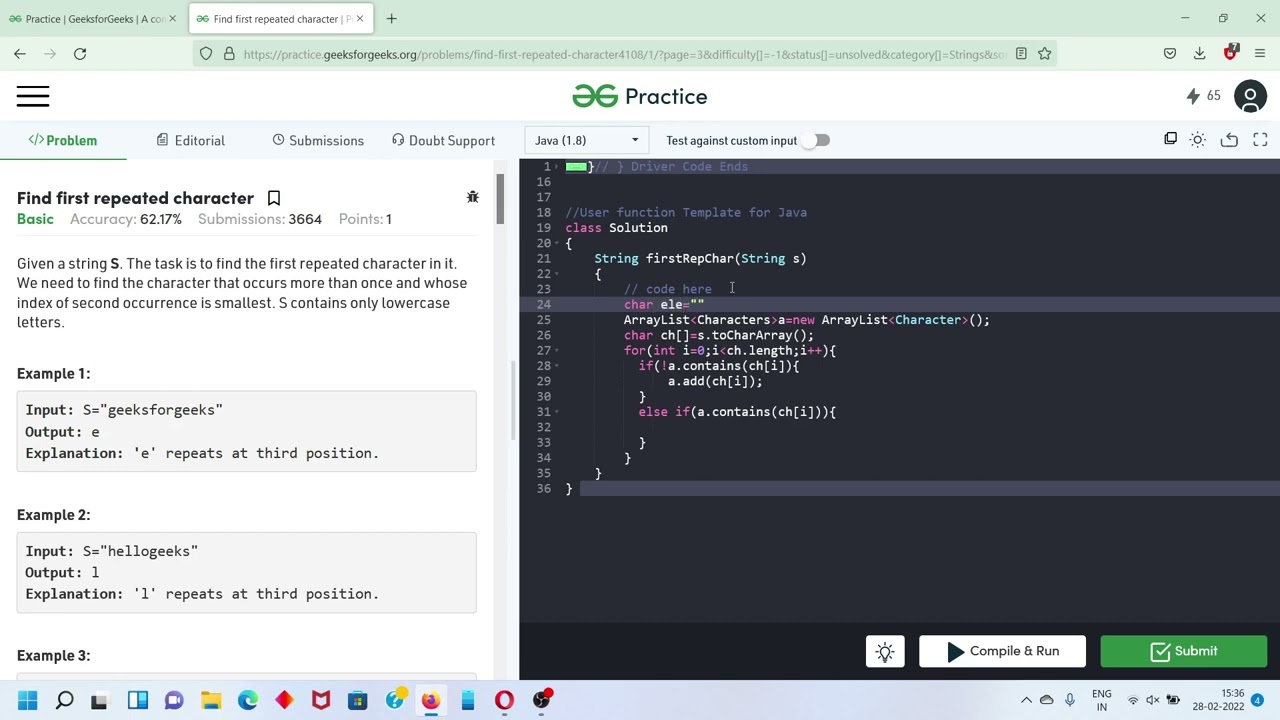
Task: Report a bug using the bug icon
Action: click(473, 197)
